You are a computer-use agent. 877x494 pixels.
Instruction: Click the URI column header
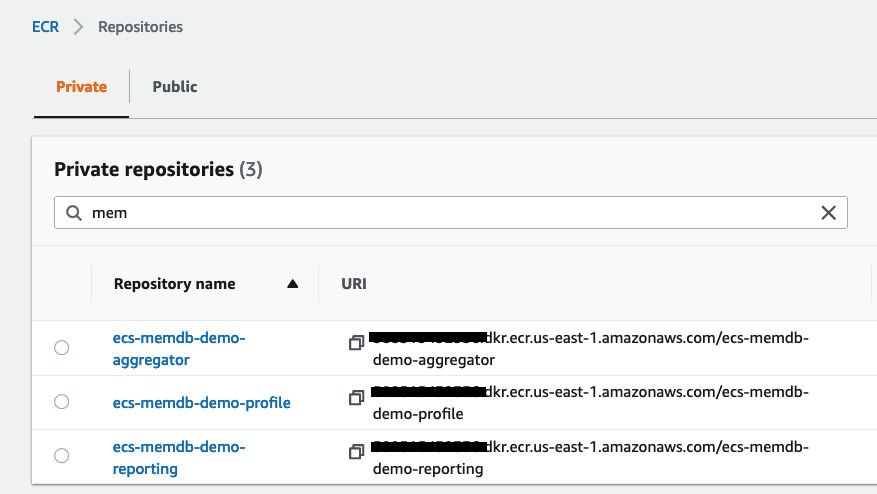[x=354, y=284]
